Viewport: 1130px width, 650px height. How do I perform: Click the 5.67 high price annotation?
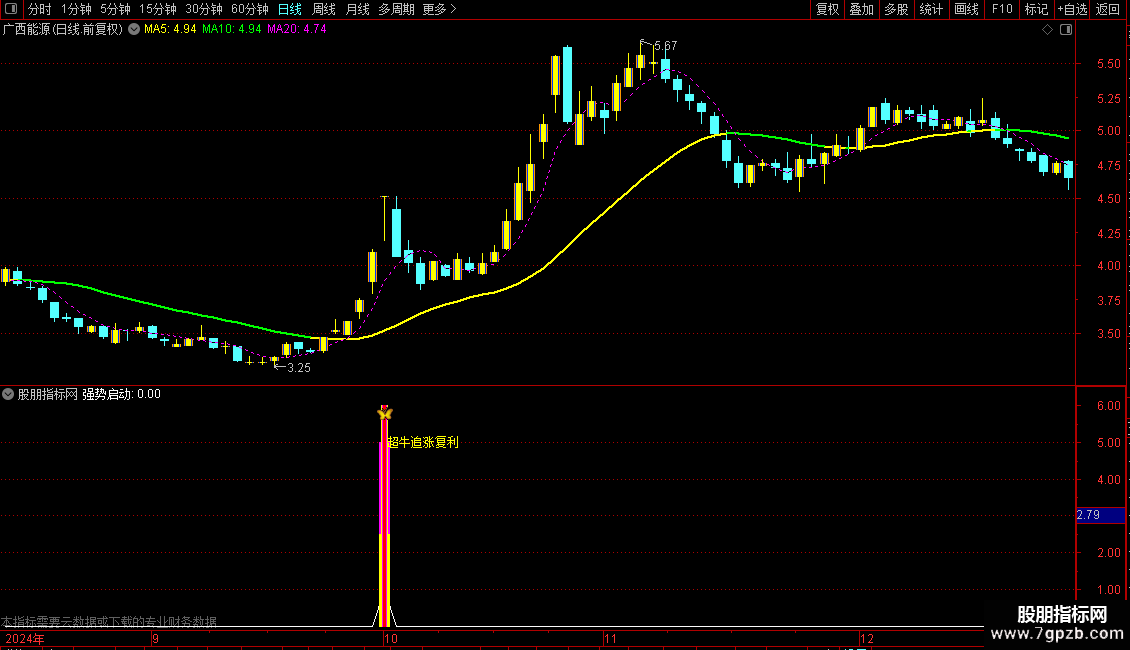click(x=665, y=45)
